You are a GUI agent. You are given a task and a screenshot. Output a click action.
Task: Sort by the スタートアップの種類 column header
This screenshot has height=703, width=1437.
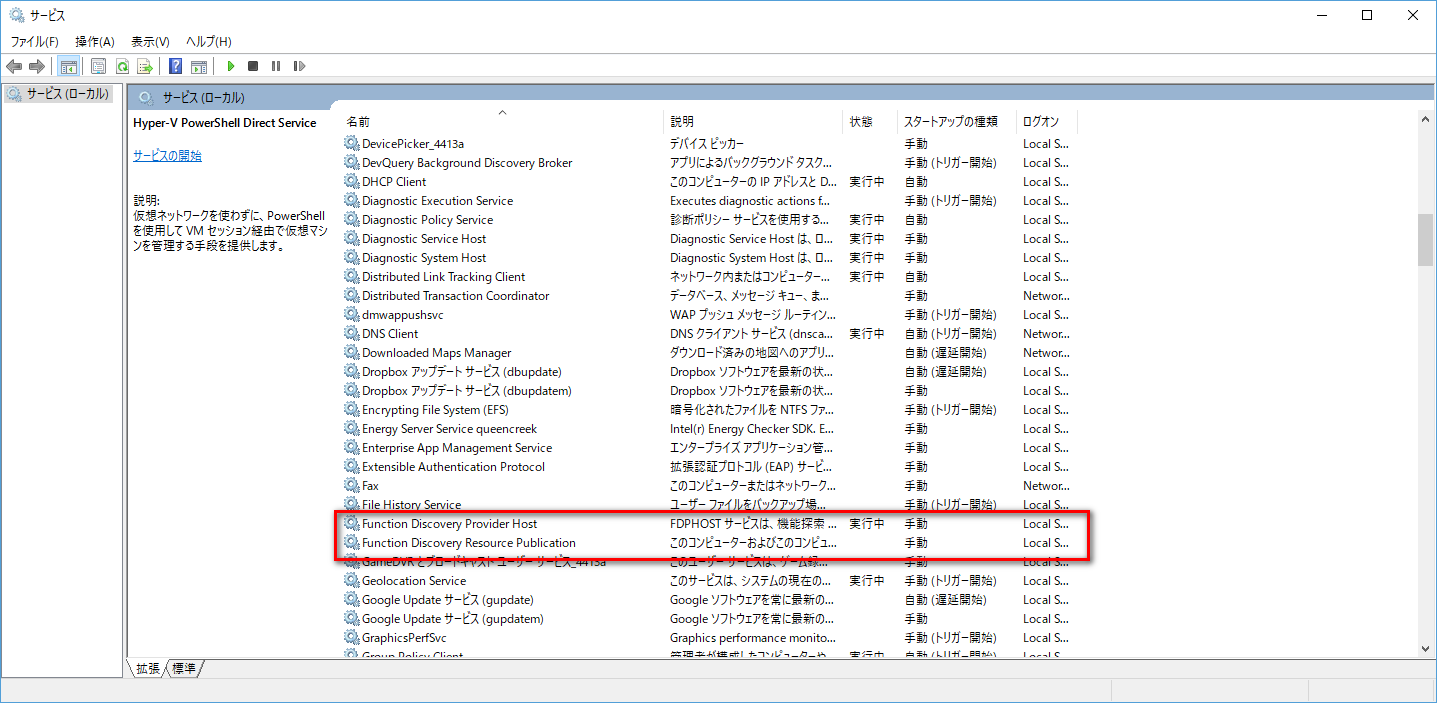[x=950, y=121]
